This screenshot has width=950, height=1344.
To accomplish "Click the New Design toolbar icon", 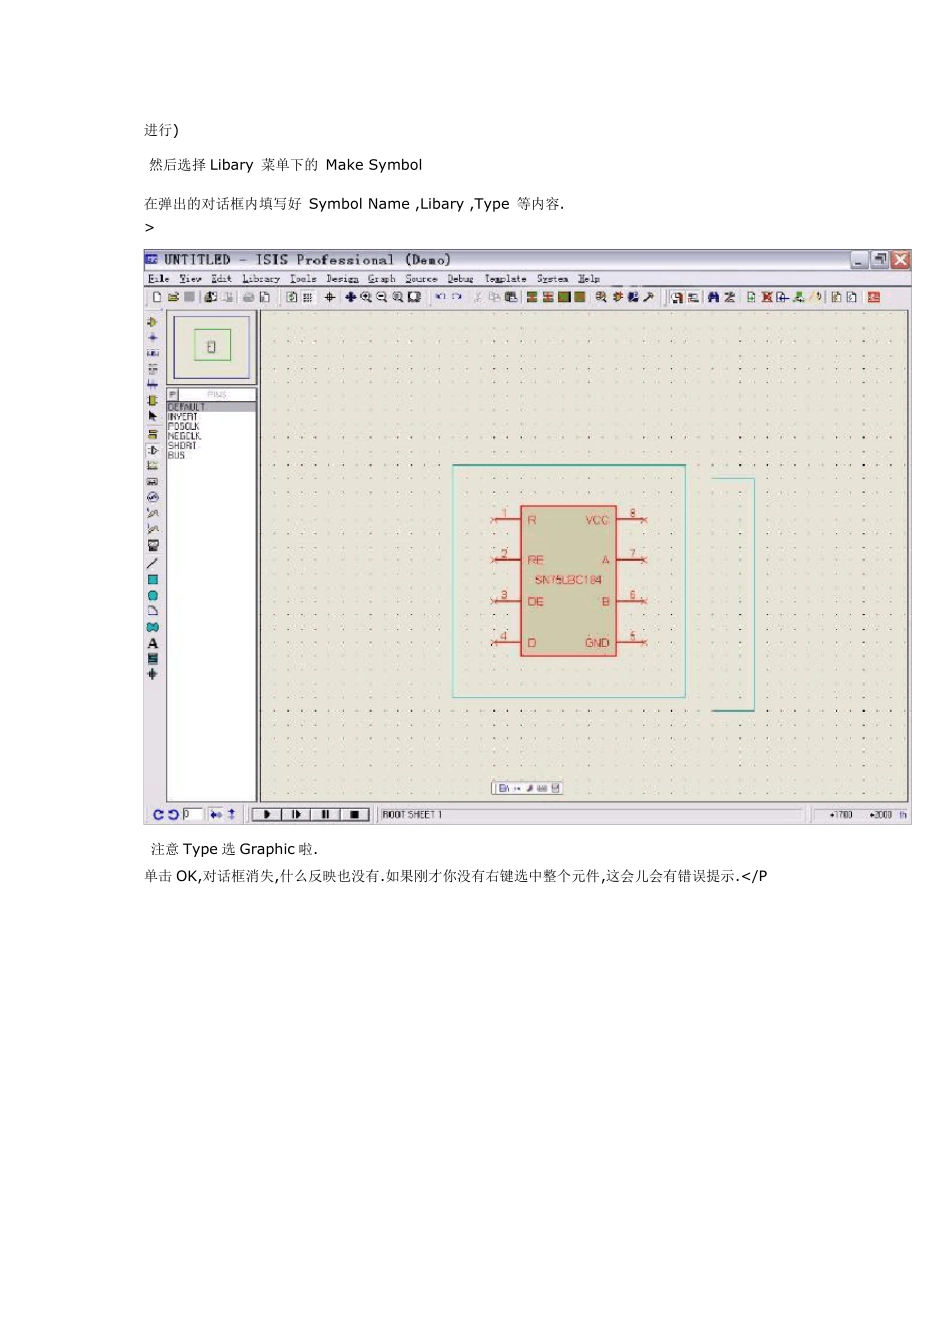I will coord(157,297).
